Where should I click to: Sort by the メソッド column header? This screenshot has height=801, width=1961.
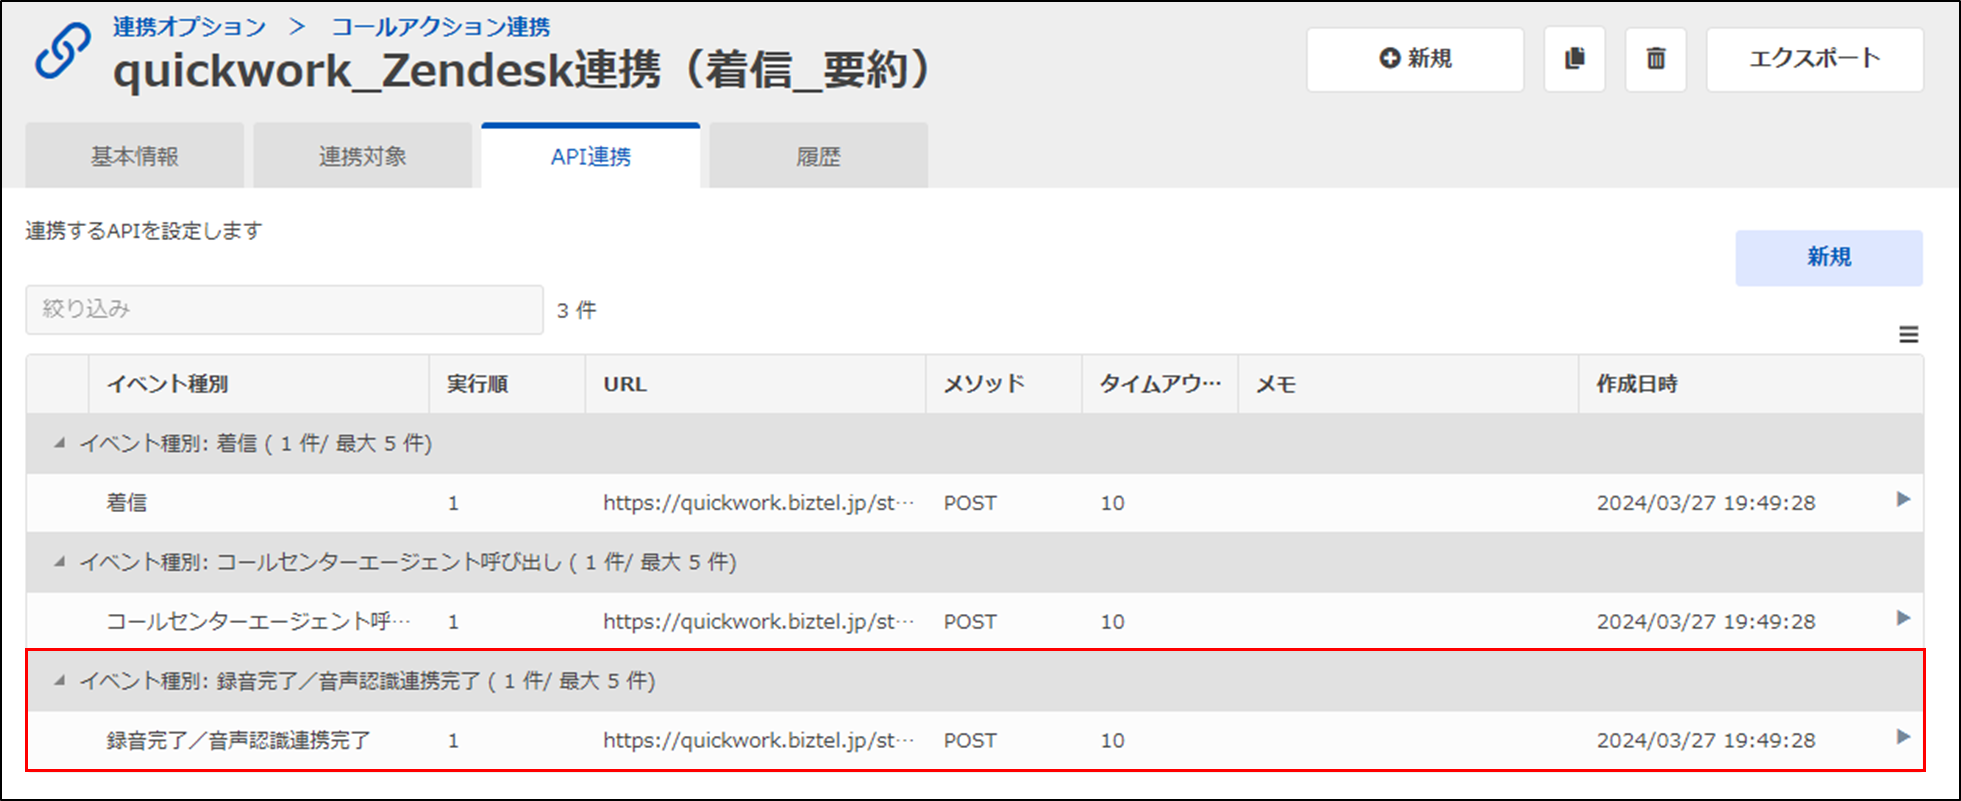point(1004,384)
